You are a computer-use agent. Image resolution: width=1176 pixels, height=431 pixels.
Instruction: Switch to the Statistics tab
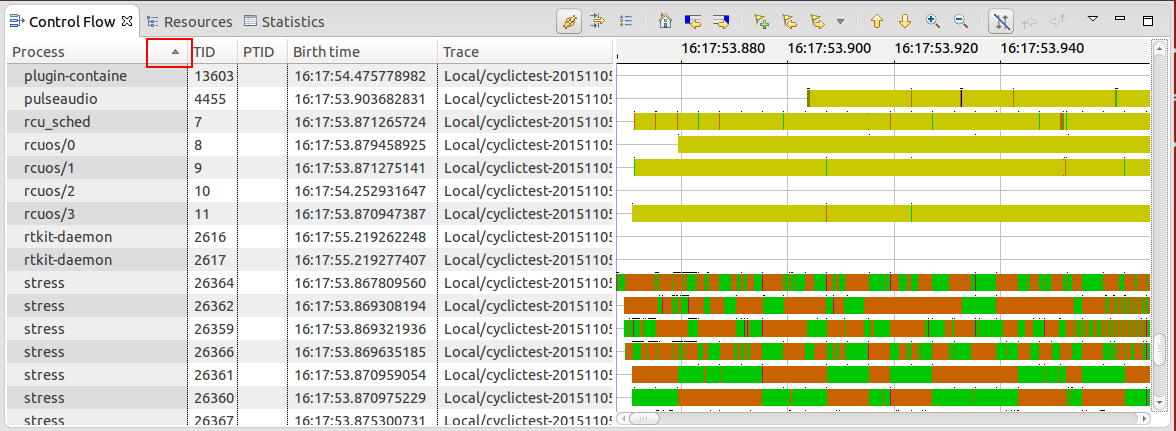[284, 22]
